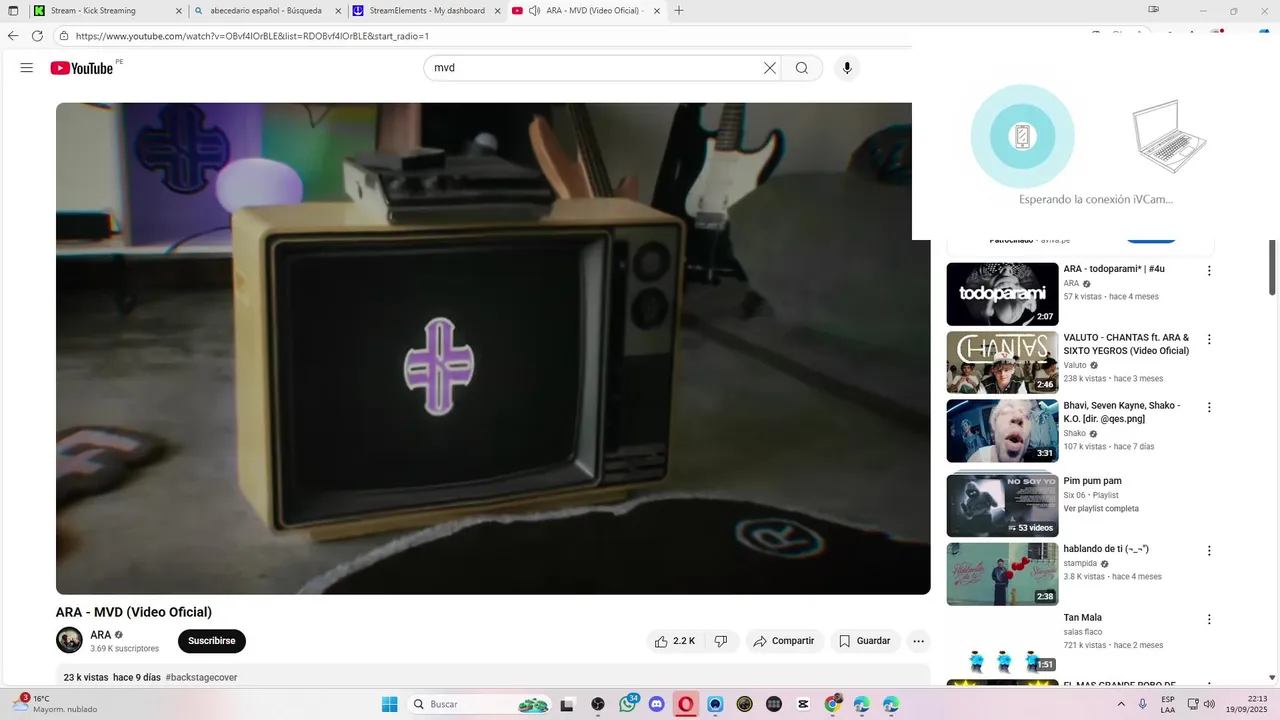Close the Kick Streaming tab
The width and height of the screenshot is (1280, 720).
(x=179, y=11)
